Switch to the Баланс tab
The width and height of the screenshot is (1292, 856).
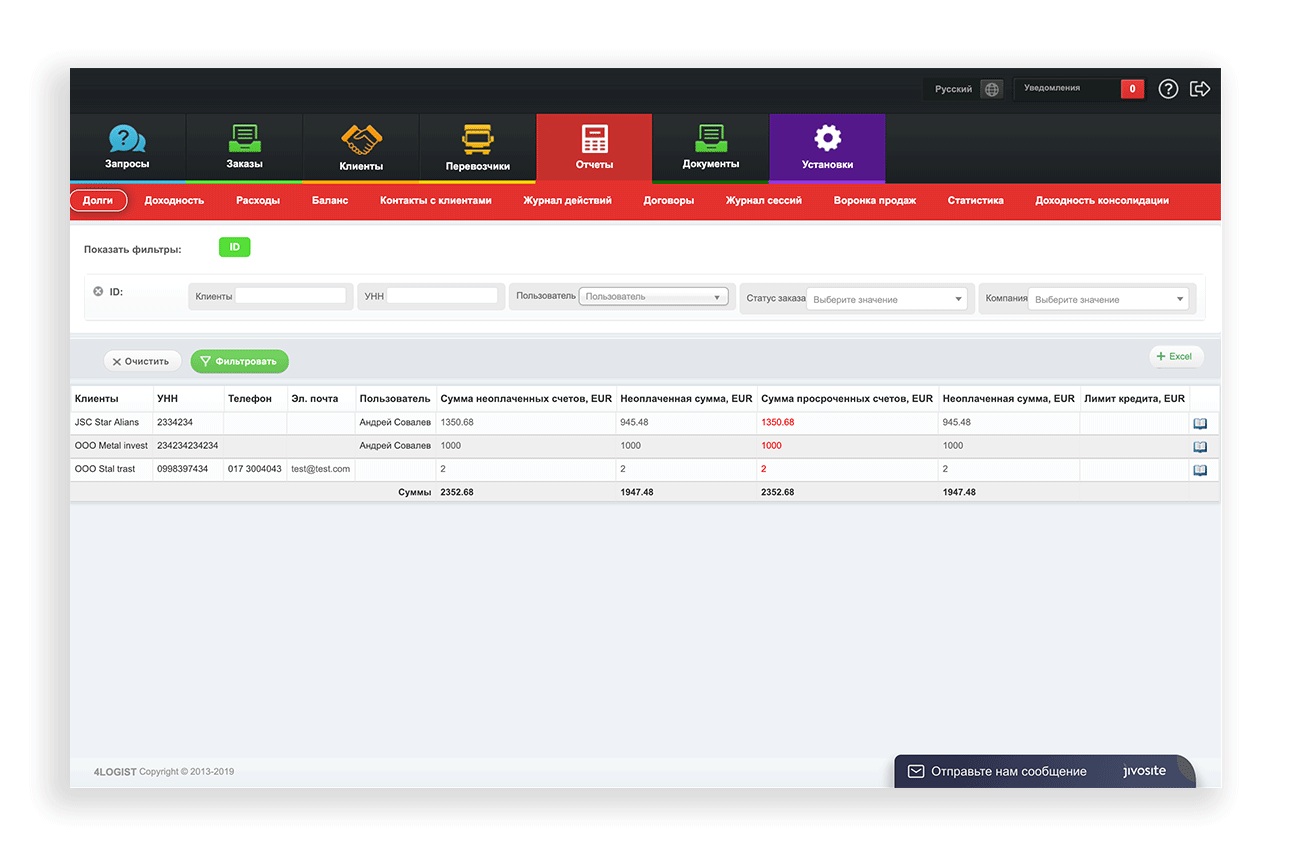pos(330,200)
